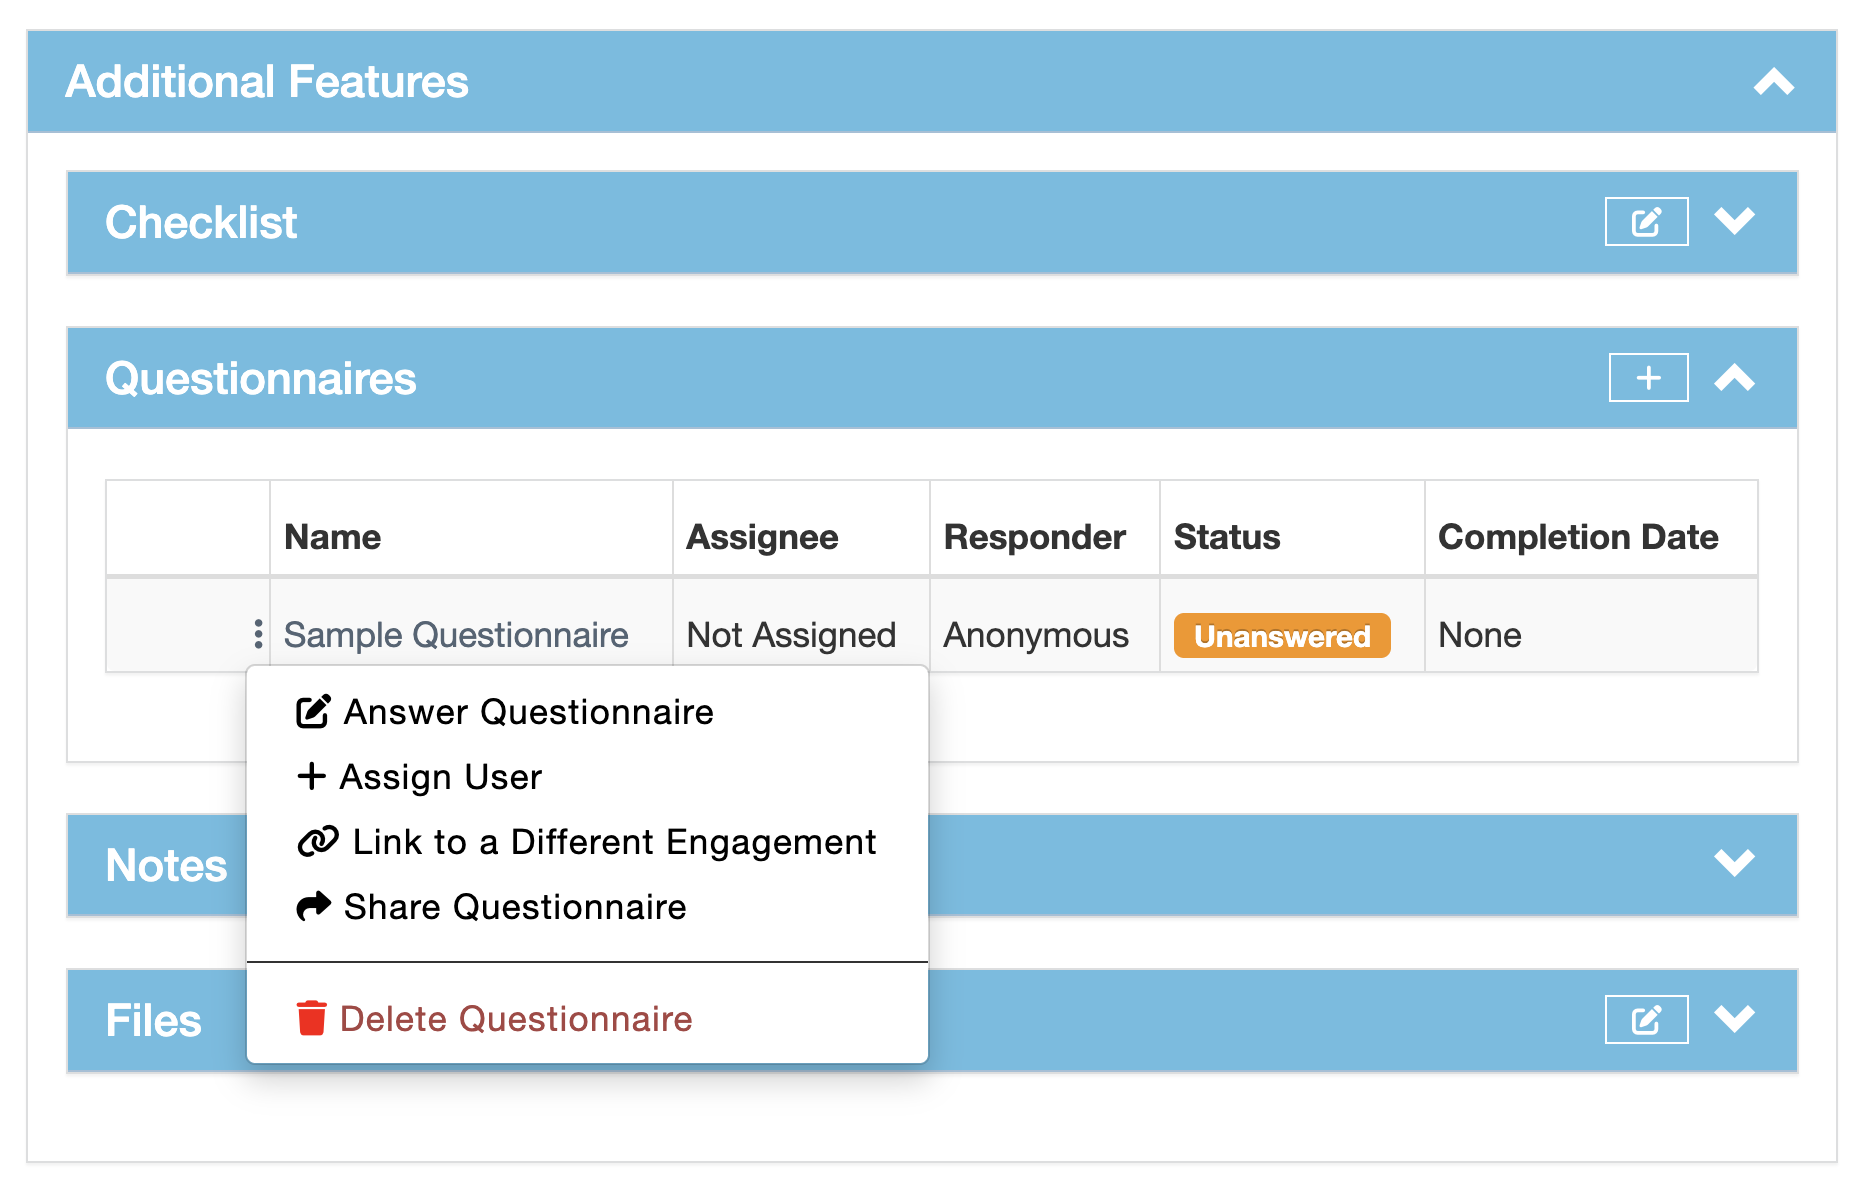
Task: Expand the Checklist panel chevron
Action: 1734,221
